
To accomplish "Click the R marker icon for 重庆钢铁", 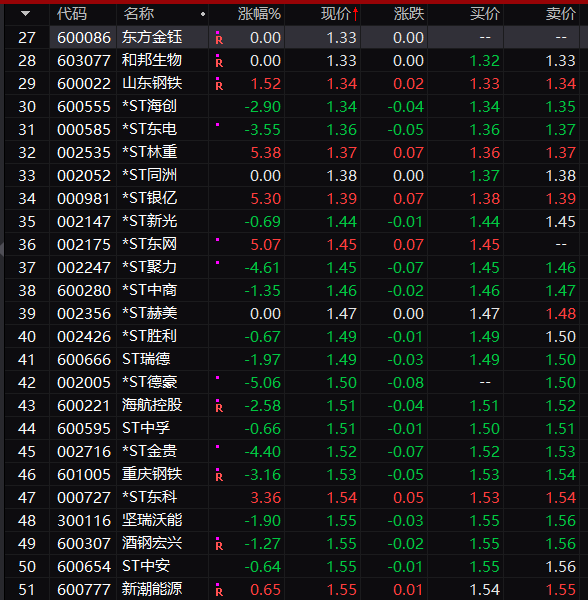I will click(219, 475).
